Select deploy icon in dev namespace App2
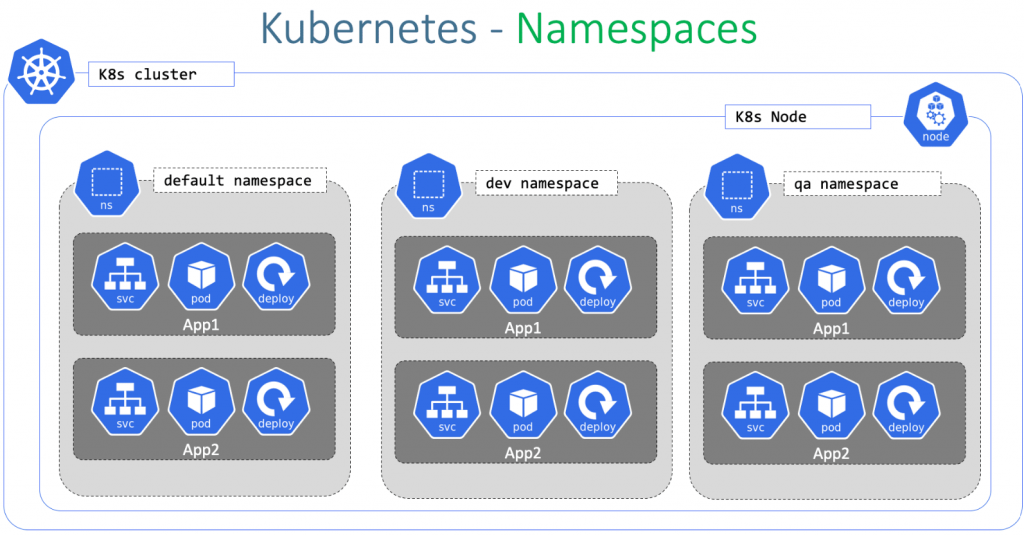This screenshot has width=1024, height=536. pyautogui.click(x=598, y=405)
